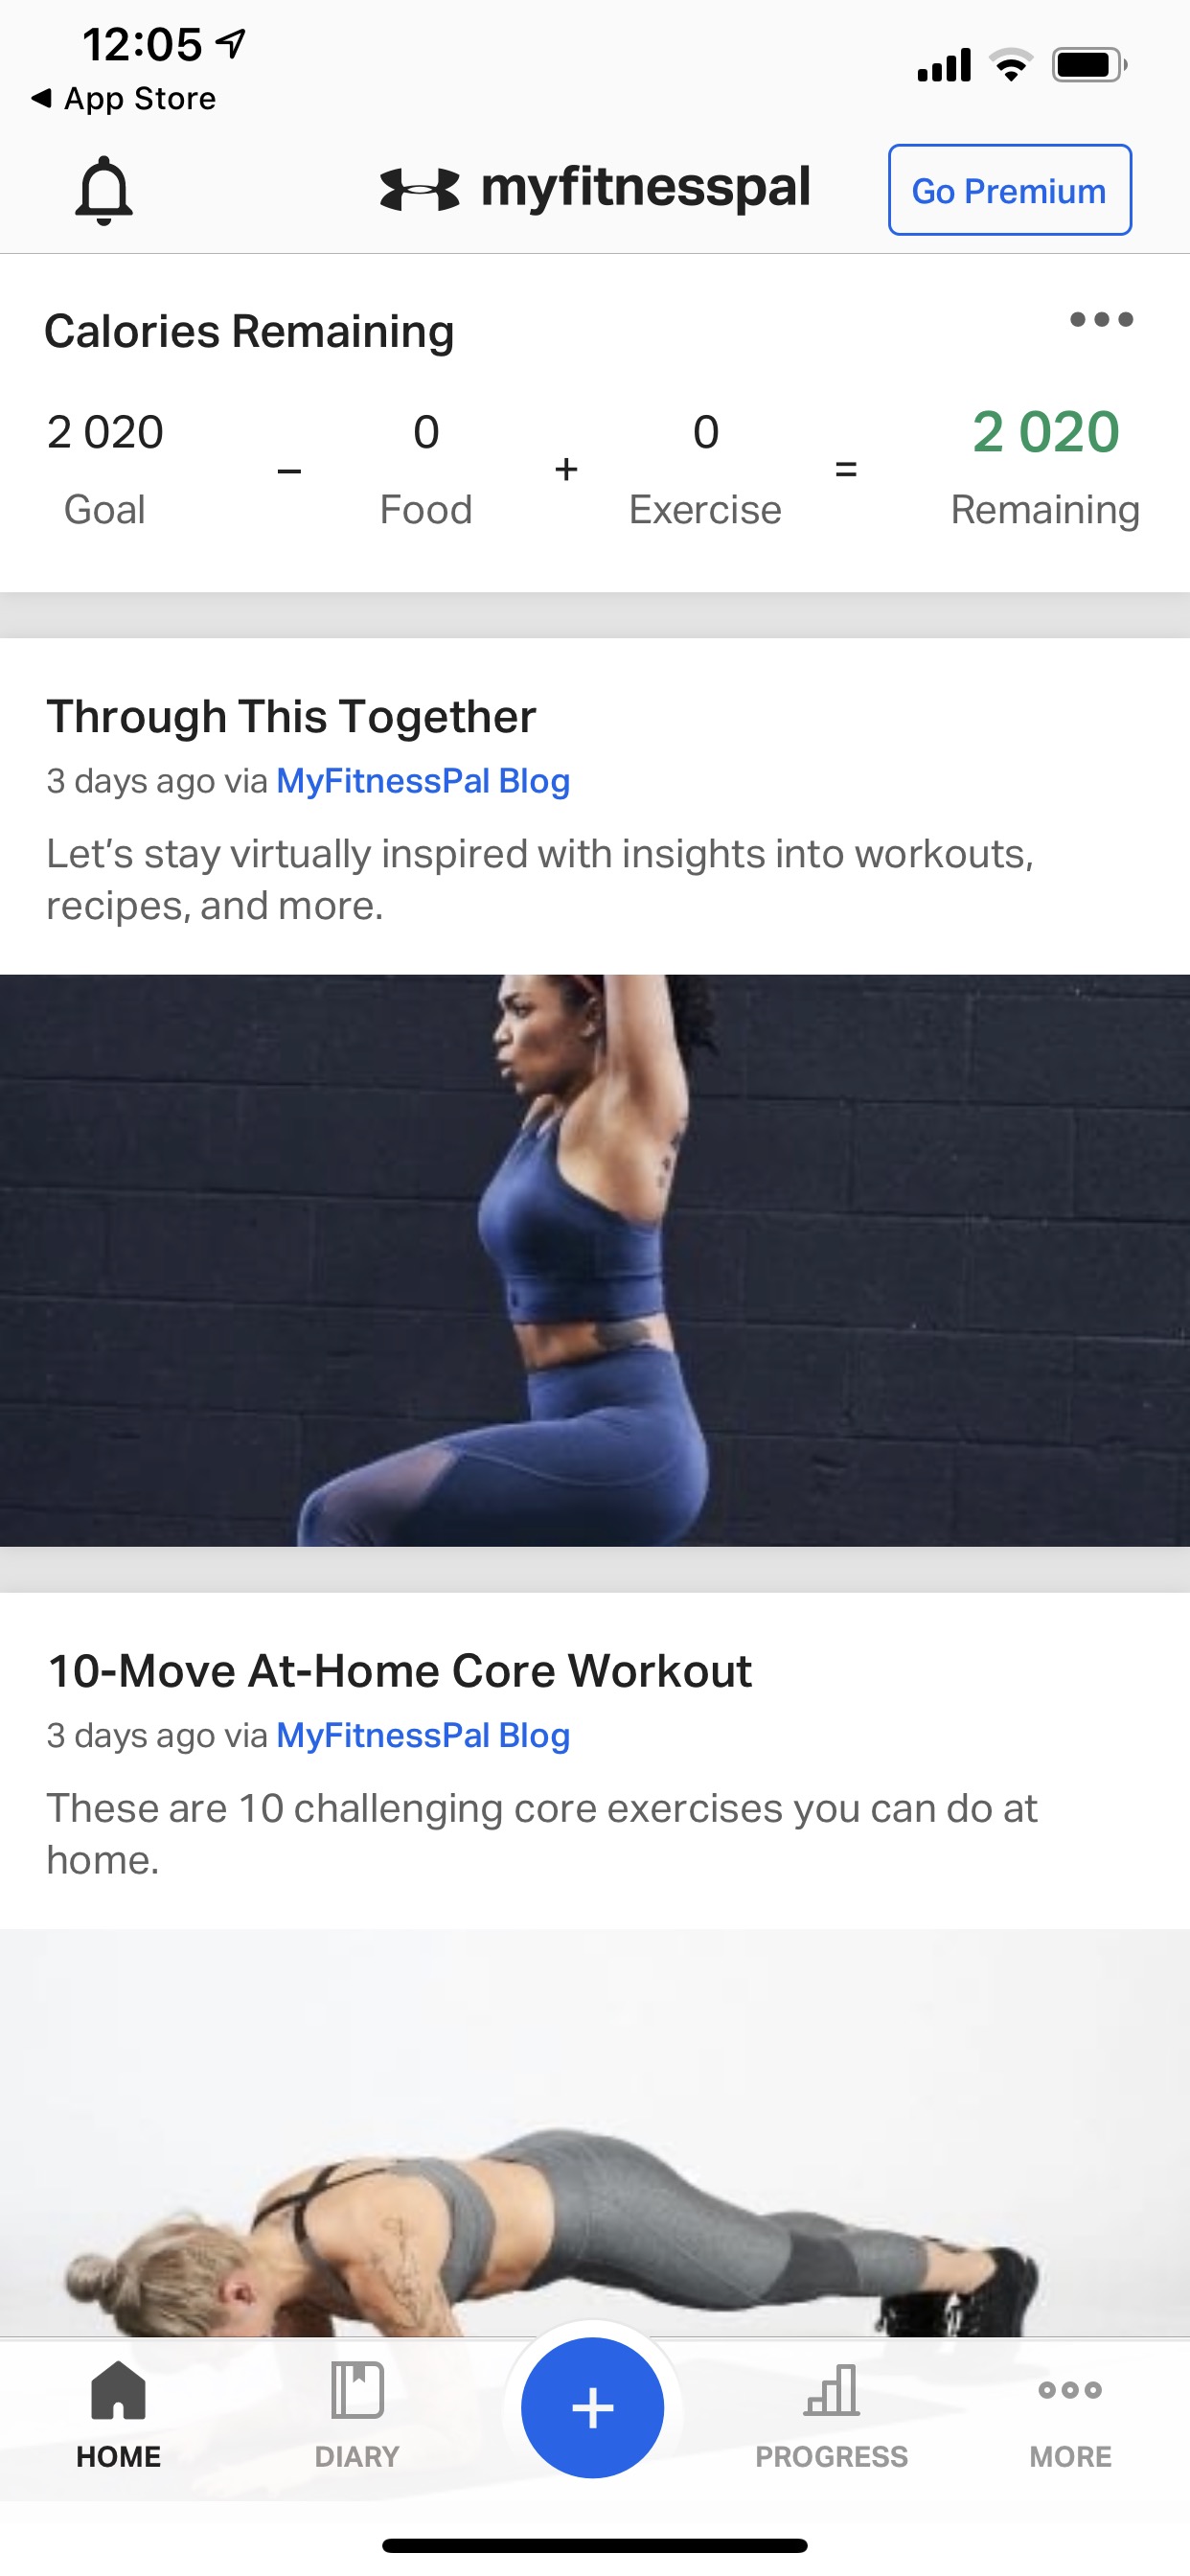Open MyFitnessPal Blog link under Core Workout

423,1735
